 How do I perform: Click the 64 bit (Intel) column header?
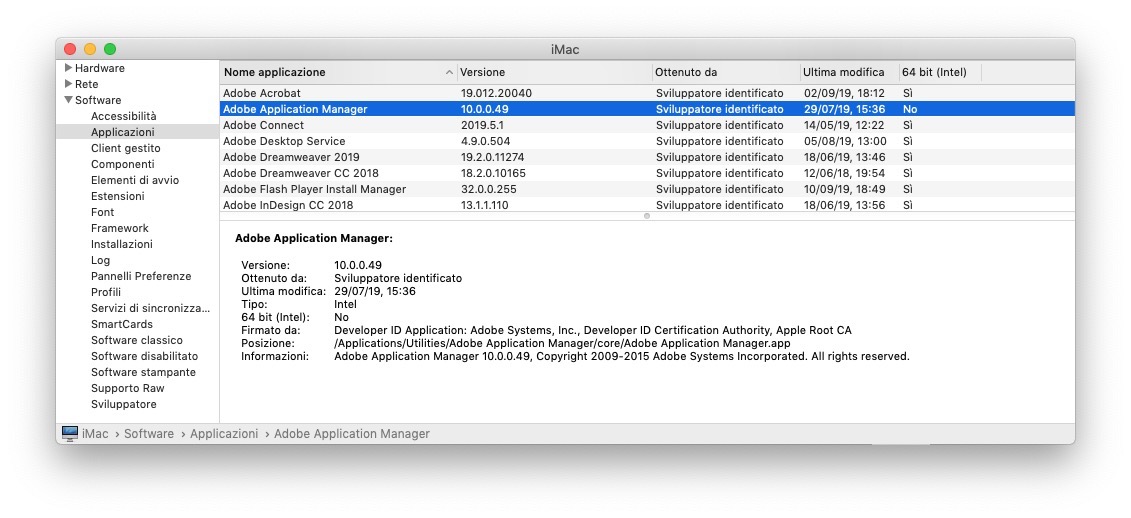tap(934, 72)
